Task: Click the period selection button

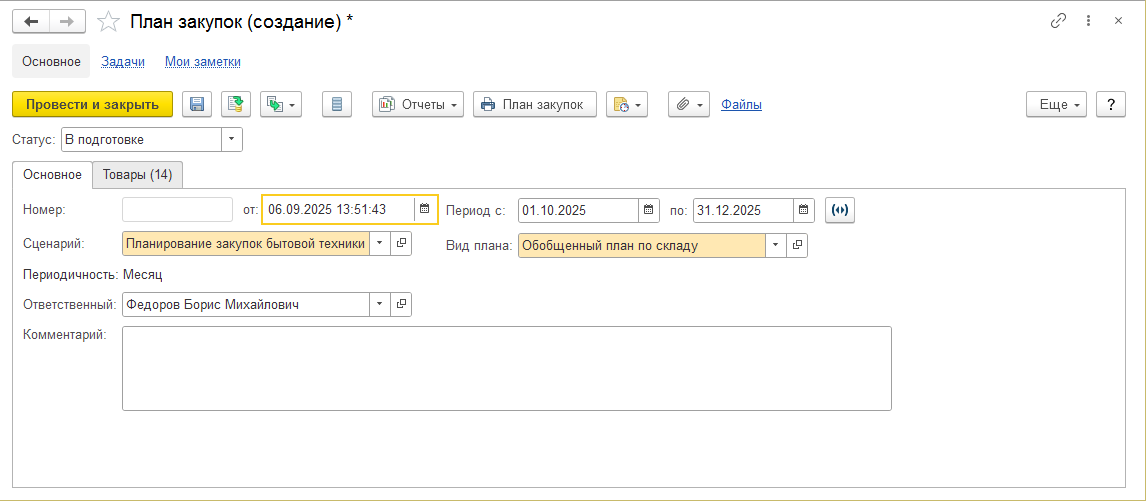Action: [840, 210]
